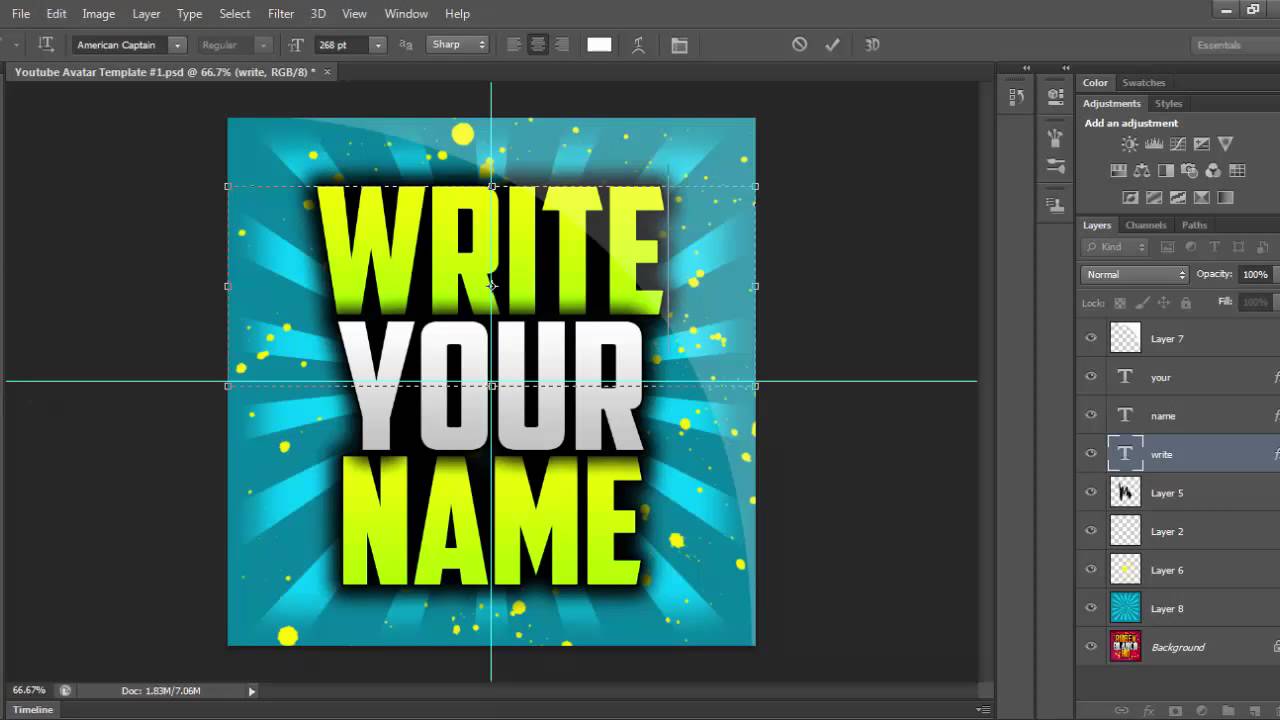Open the Filter menu
Viewport: 1280px width, 720px height.
tap(280, 13)
